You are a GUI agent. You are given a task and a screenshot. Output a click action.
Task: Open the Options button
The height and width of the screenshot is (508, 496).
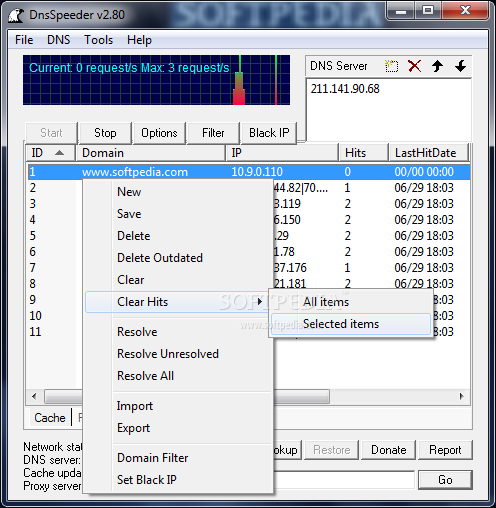click(159, 133)
